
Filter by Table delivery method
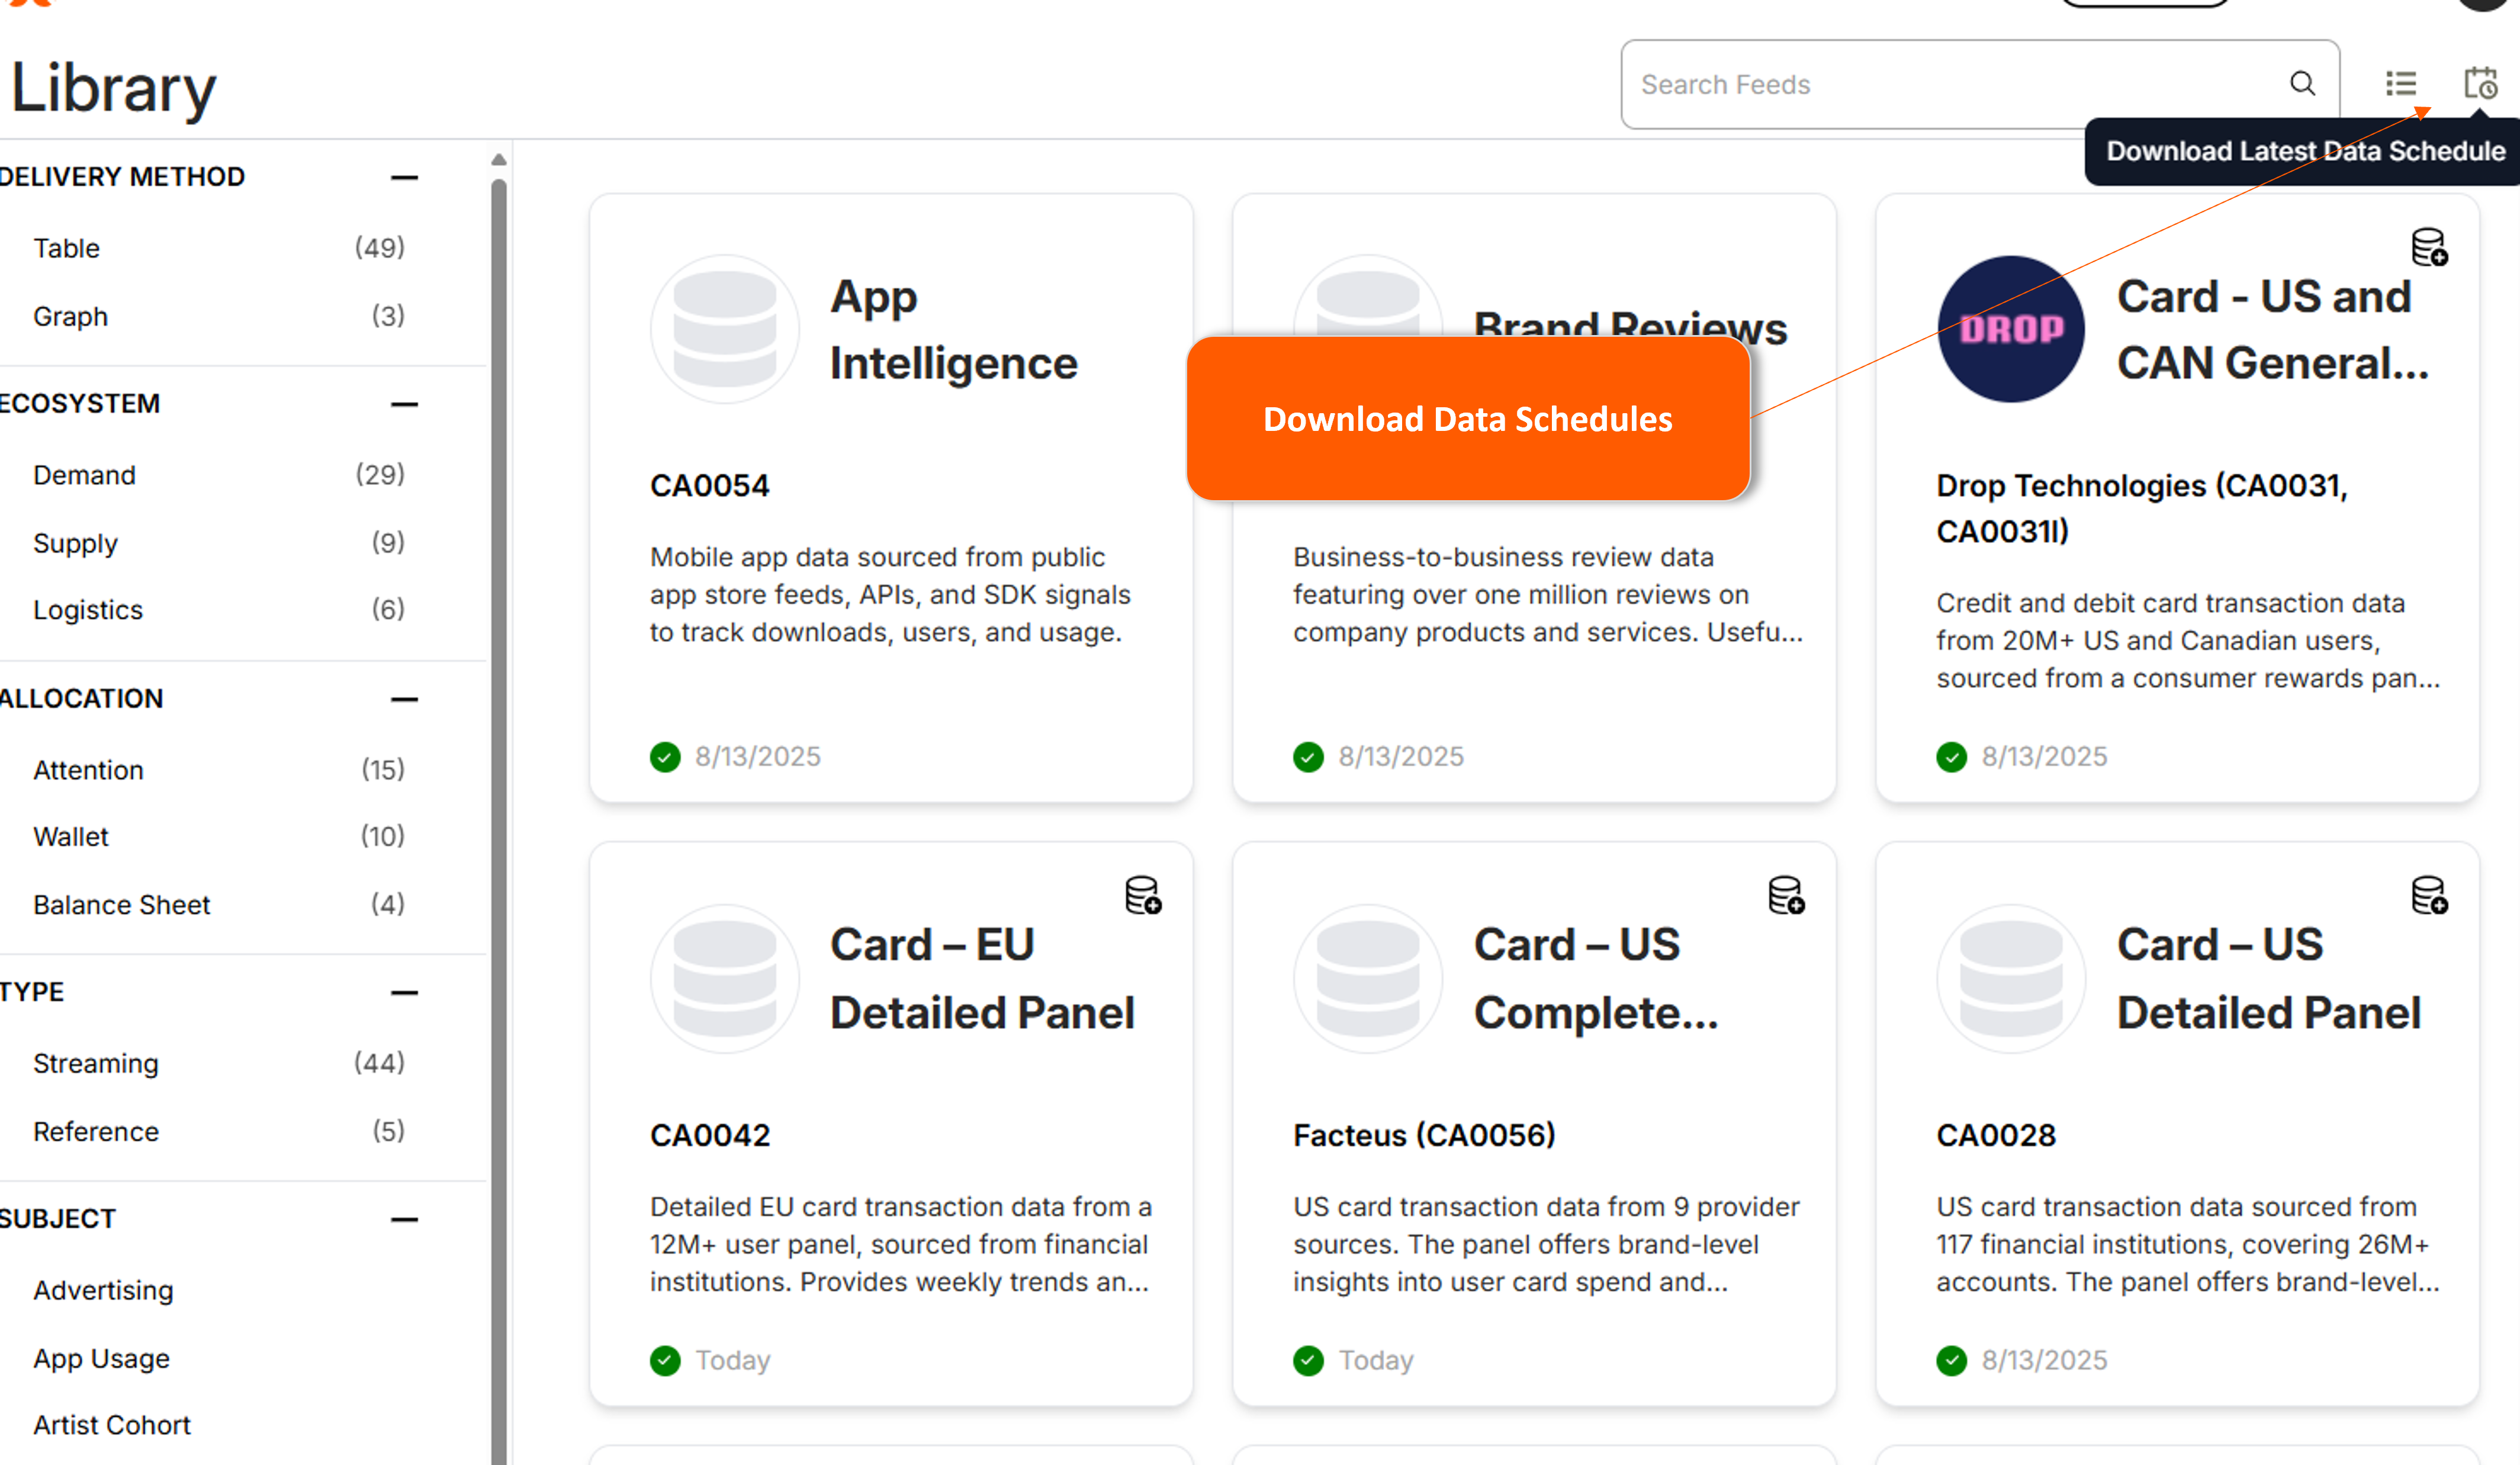67,248
